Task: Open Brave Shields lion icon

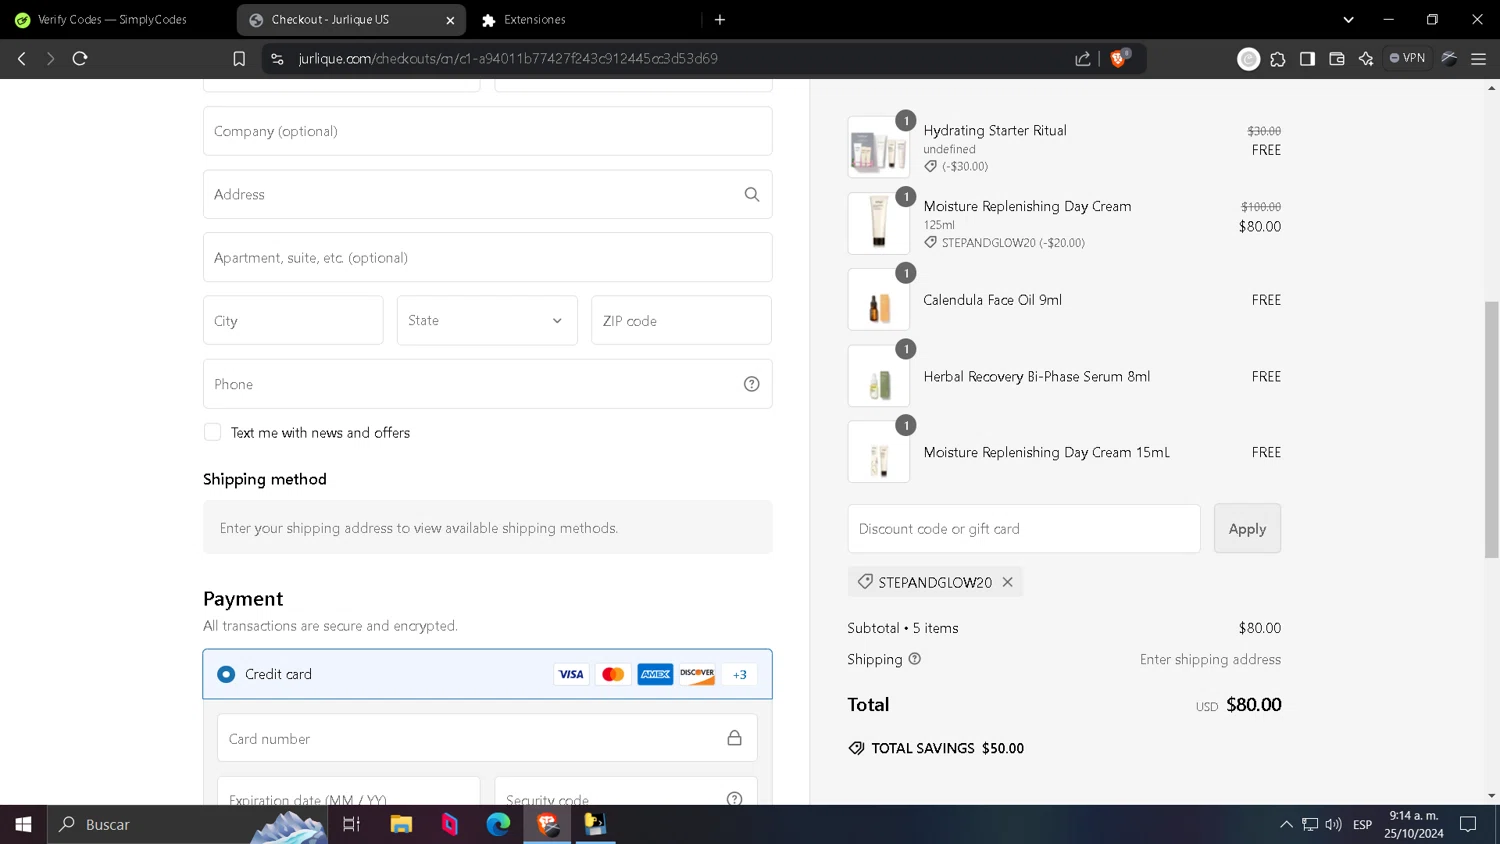Action: 1120,58
